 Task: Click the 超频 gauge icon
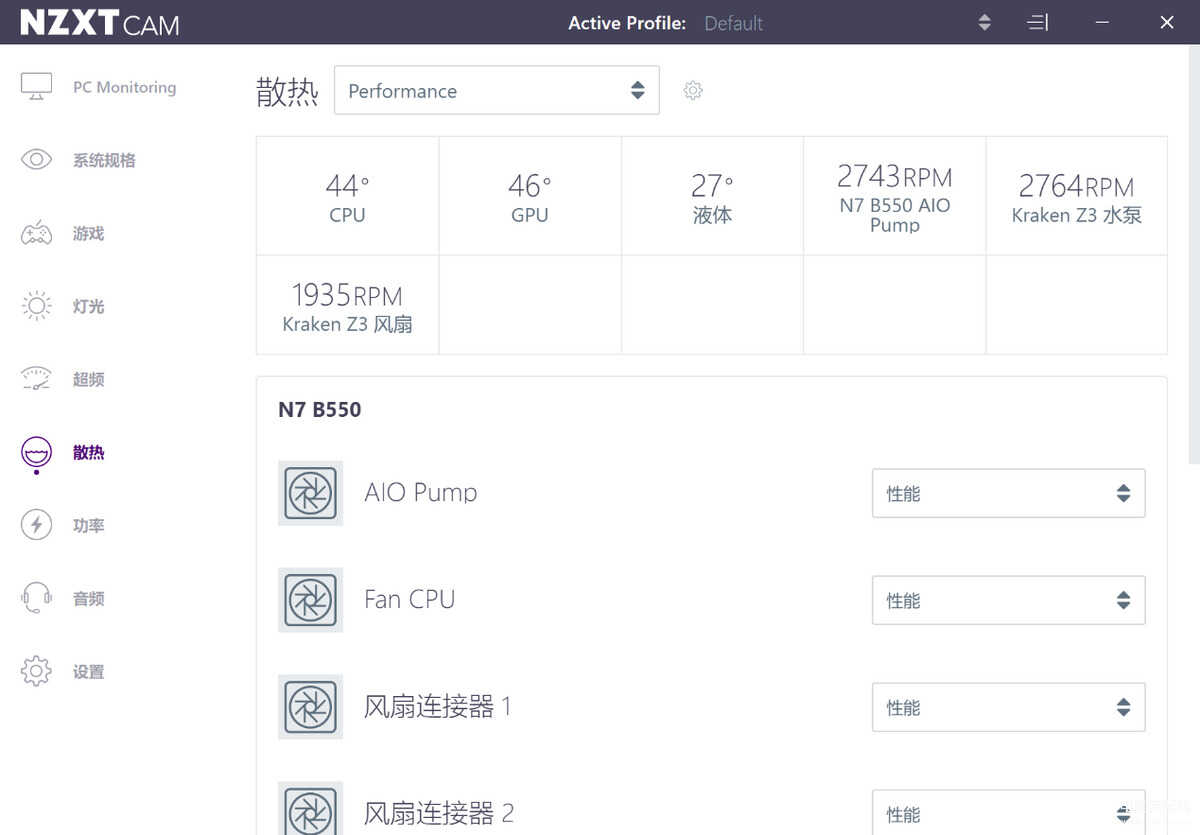36,379
